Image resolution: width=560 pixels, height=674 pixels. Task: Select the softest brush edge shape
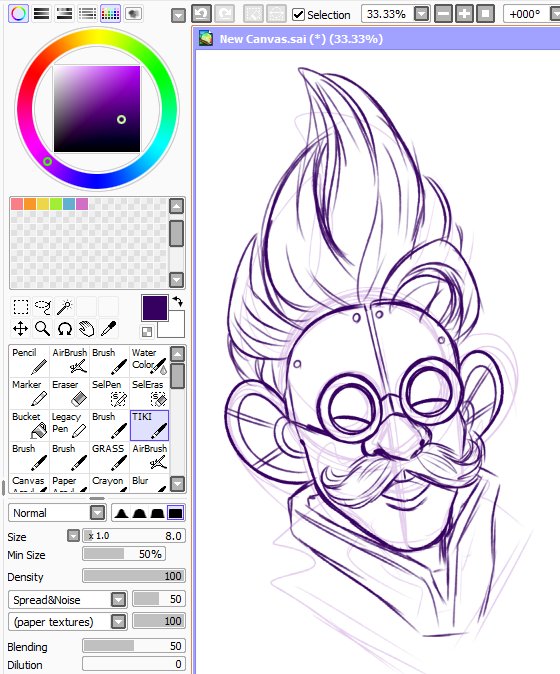pyautogui.click(x=121, y=513)
